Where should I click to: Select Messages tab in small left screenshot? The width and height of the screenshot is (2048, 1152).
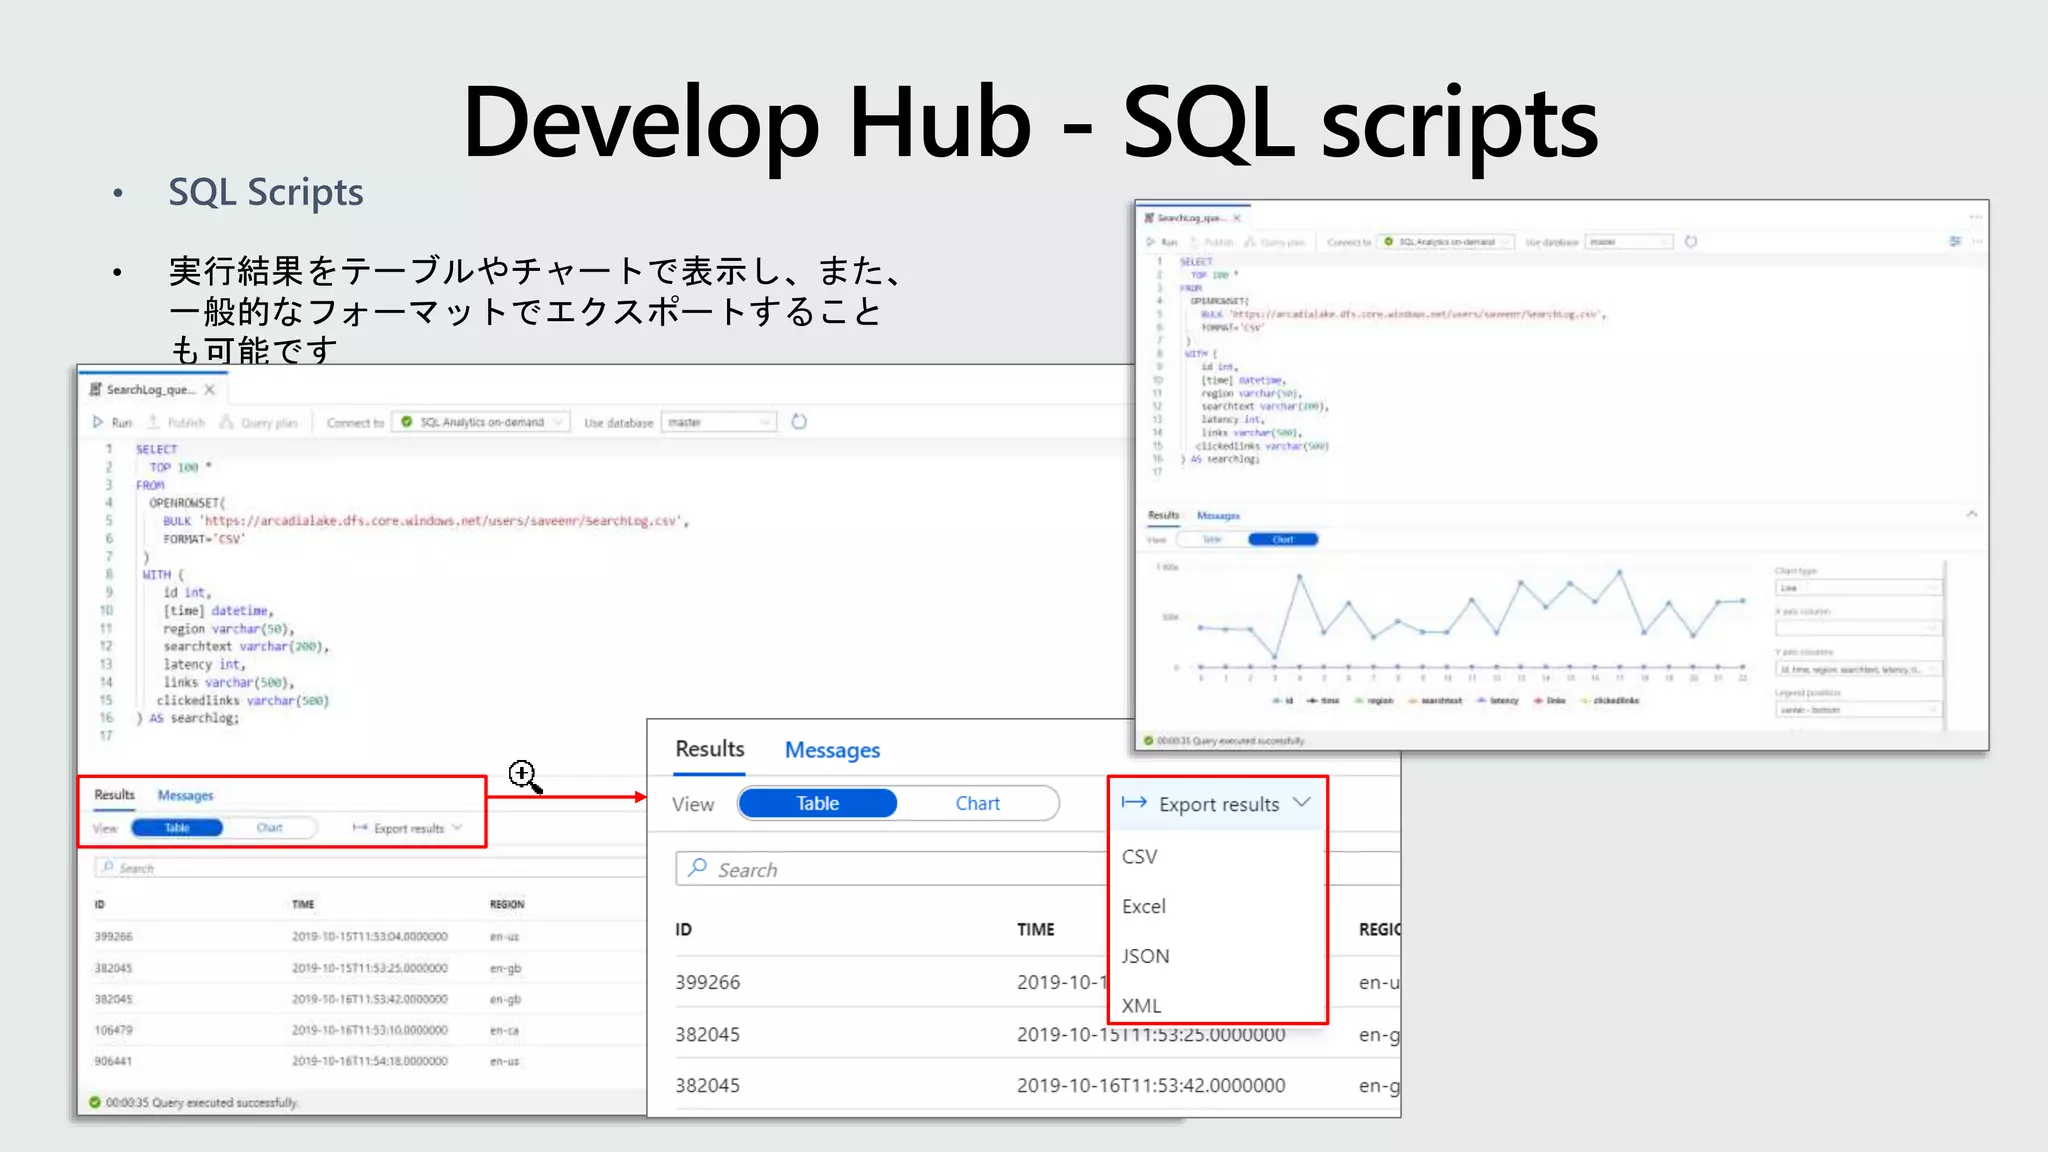coord(185,795)
